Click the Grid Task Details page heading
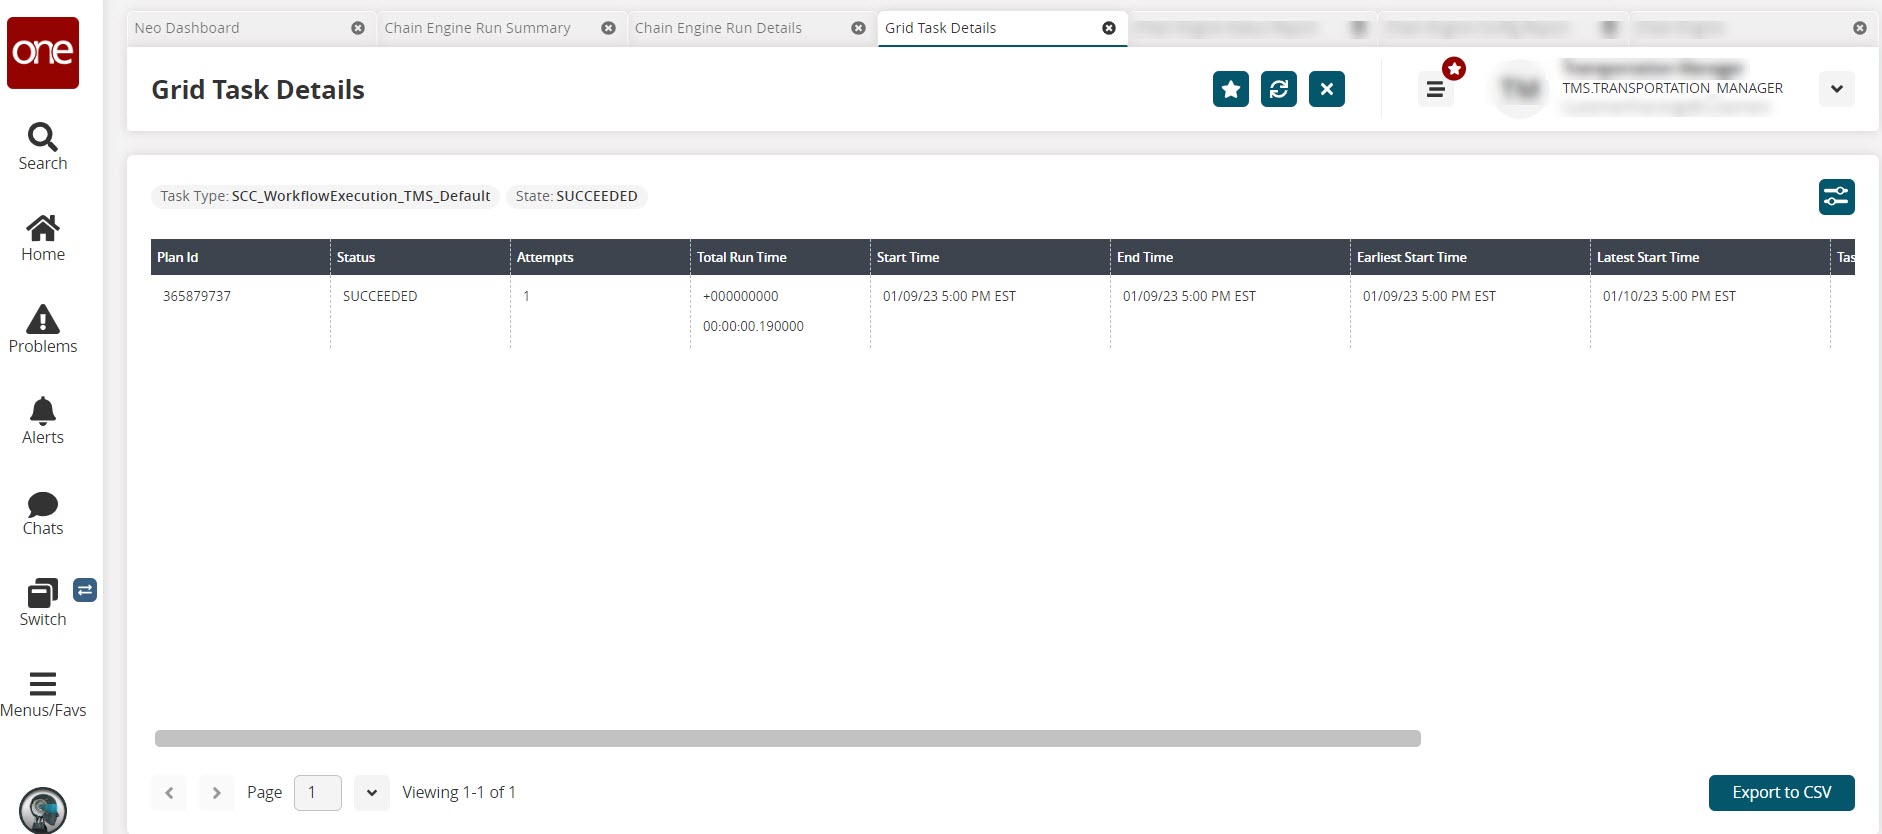Screen dimensions: 1882x834 [258, 90]
